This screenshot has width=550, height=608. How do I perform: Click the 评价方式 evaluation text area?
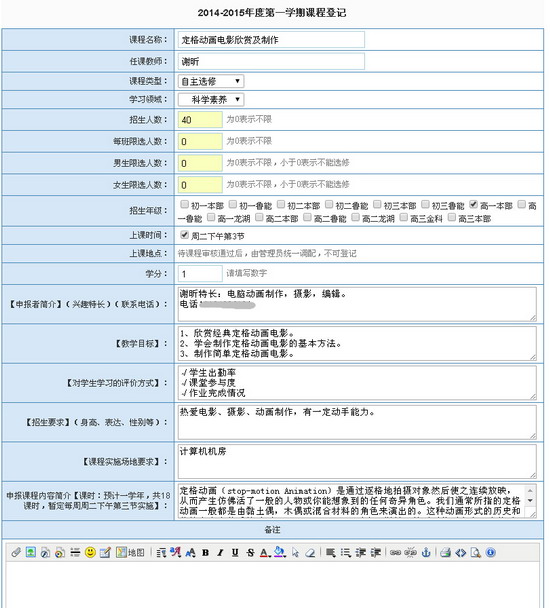tap(357, 383)
